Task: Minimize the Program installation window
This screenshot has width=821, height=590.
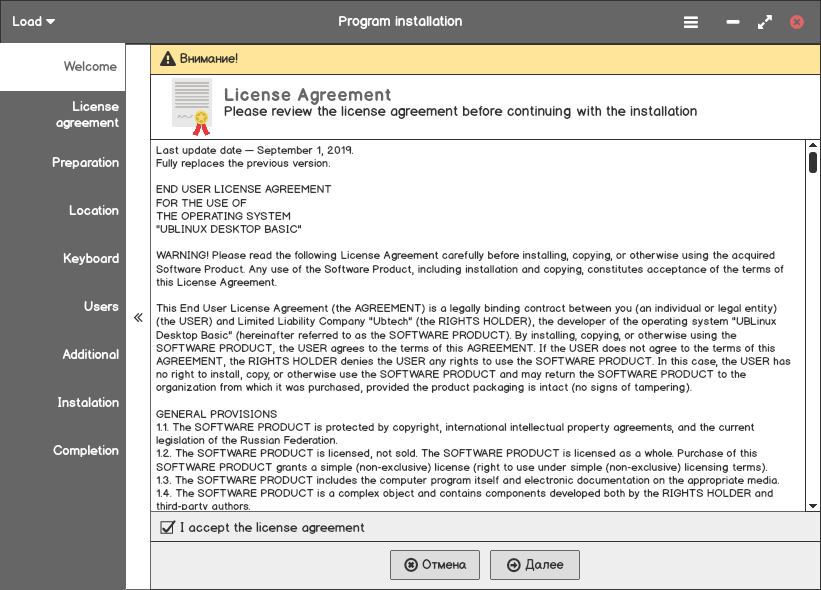Action: click(733, 21)
